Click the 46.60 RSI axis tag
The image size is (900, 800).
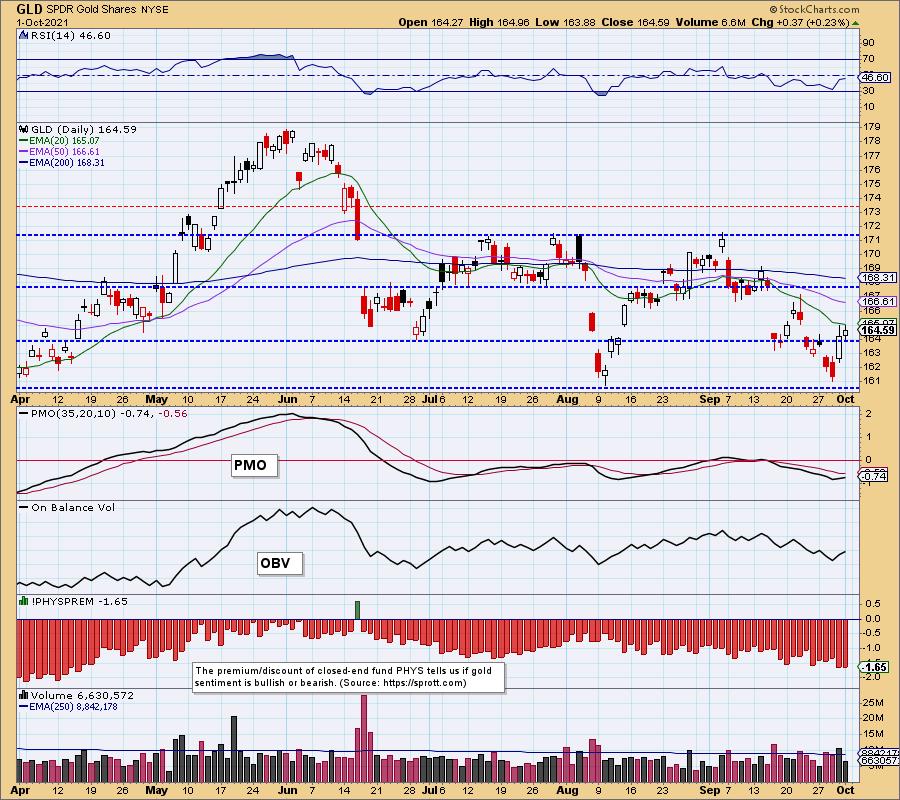(876, 77)
